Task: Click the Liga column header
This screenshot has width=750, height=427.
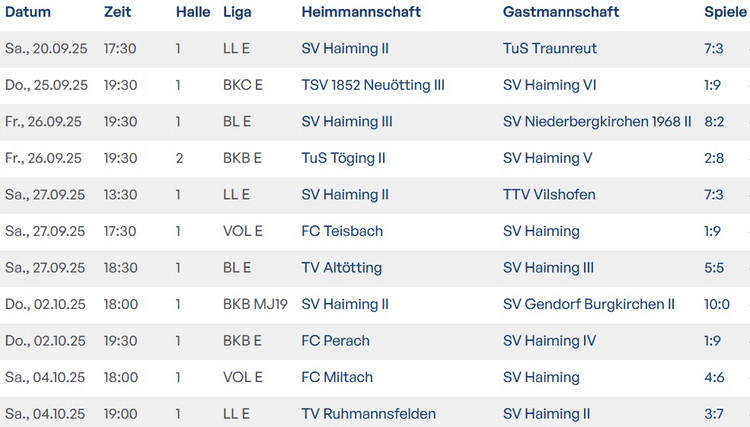Action: (236, 12)
